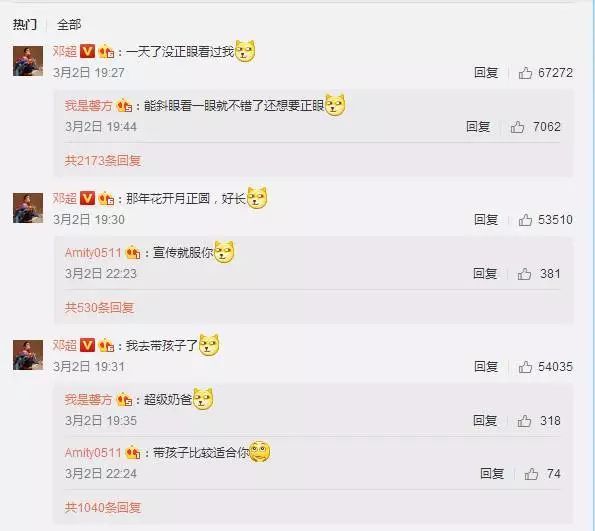Open 我是馨方 profile in first reply
The width and height of the screenshot is (595, 531).
(x=88, y=105)
